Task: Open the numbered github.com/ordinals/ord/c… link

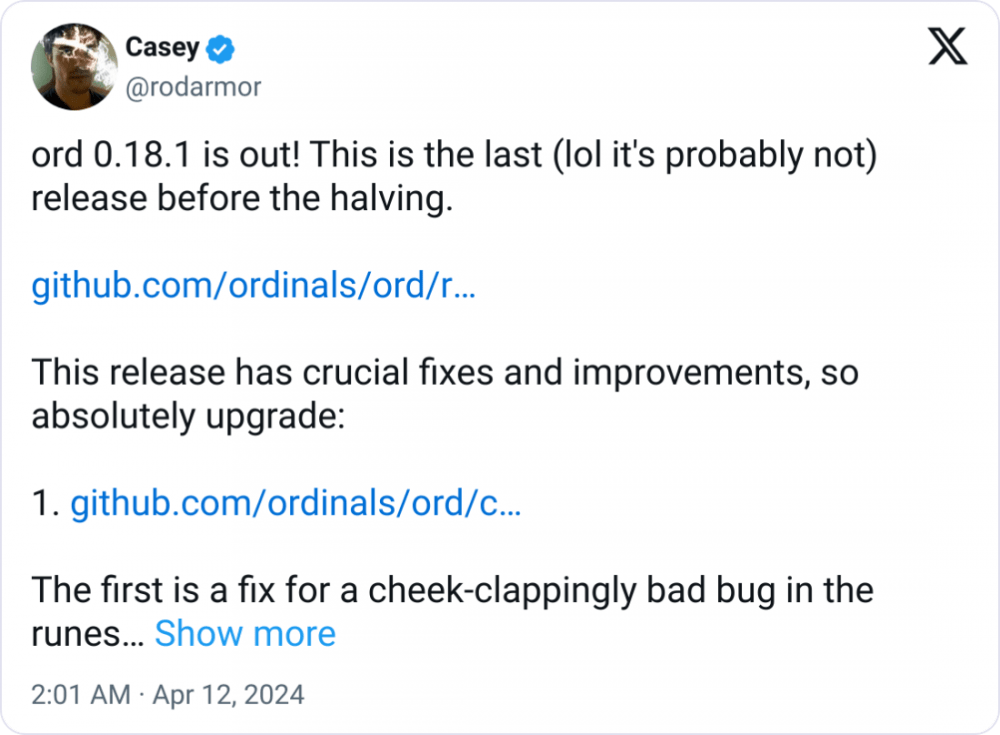Action: pyautogui.click(x=296, y=503)
